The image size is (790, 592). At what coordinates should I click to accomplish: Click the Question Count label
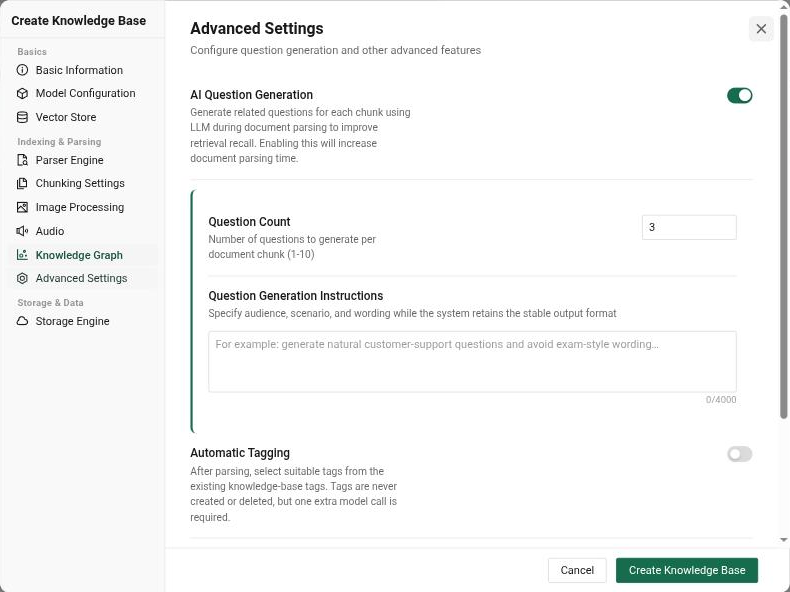point(249,222)
